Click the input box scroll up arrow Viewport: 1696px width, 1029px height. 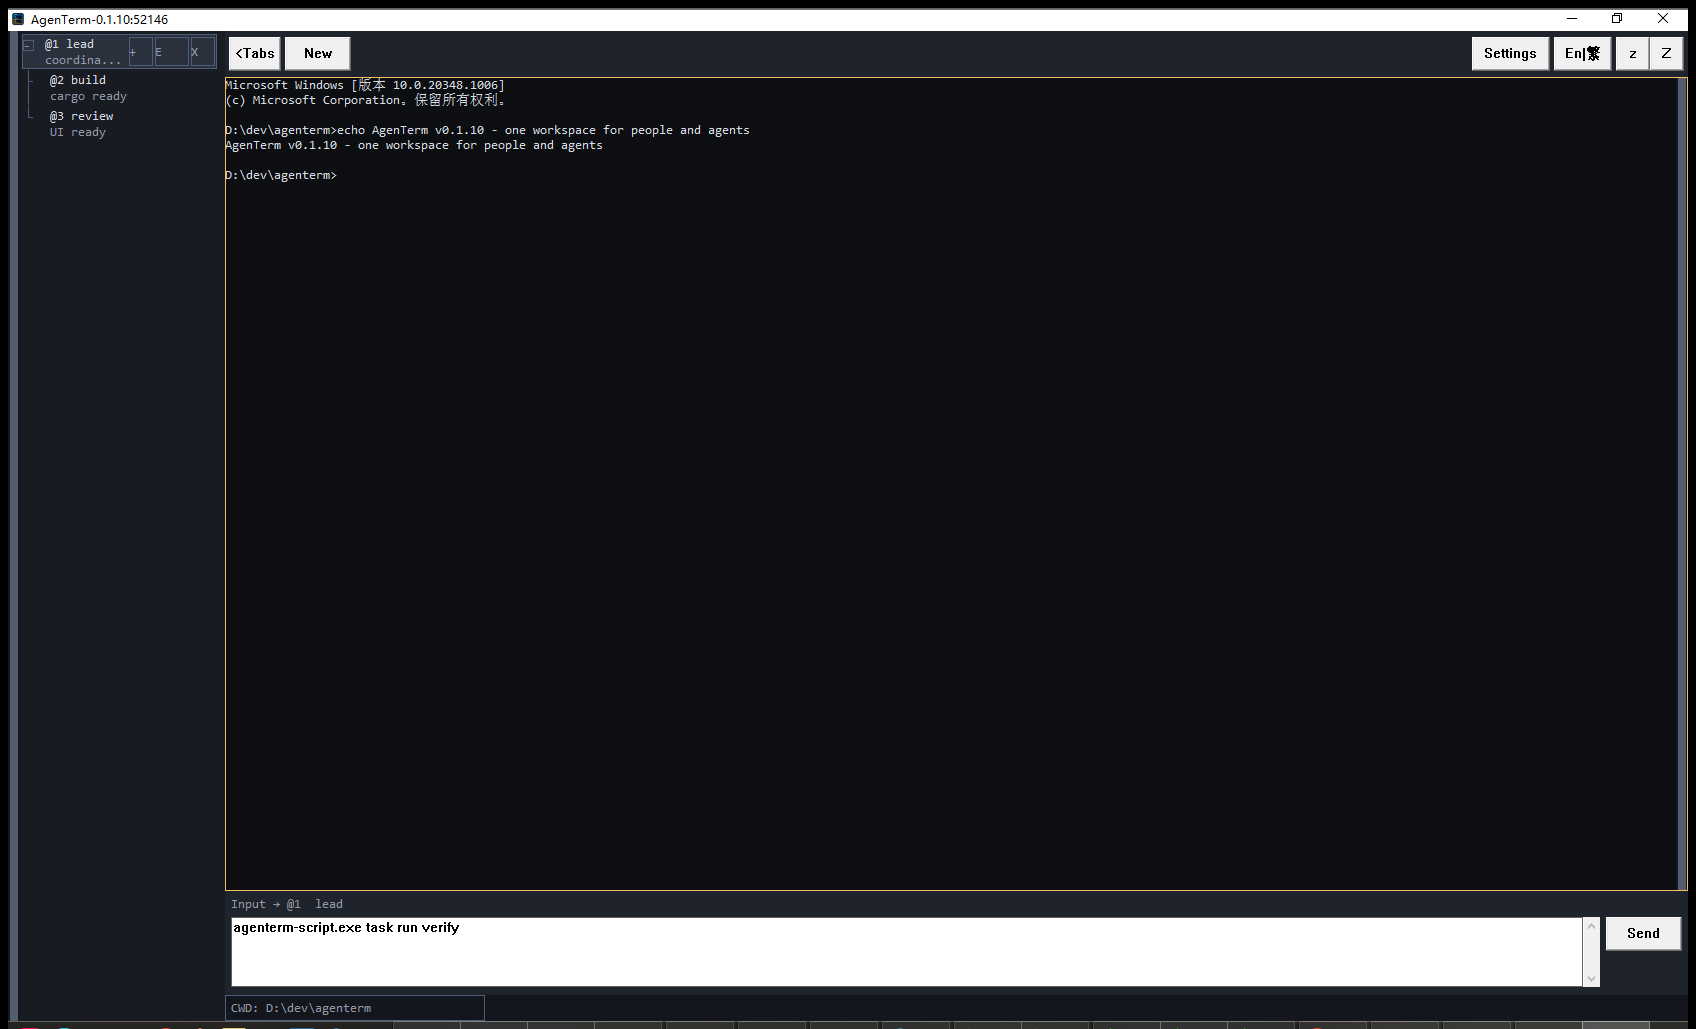point(1591,926)
